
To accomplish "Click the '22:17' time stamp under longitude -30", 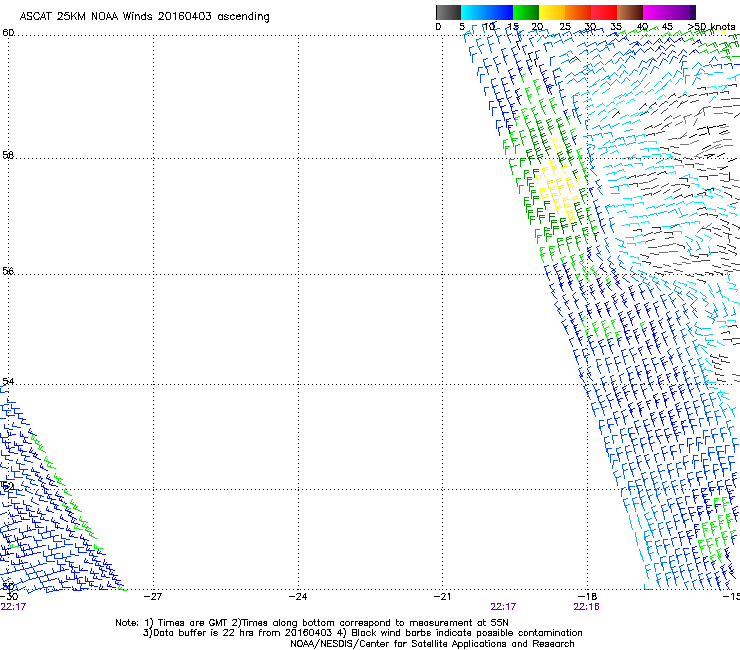I will 13,607.
